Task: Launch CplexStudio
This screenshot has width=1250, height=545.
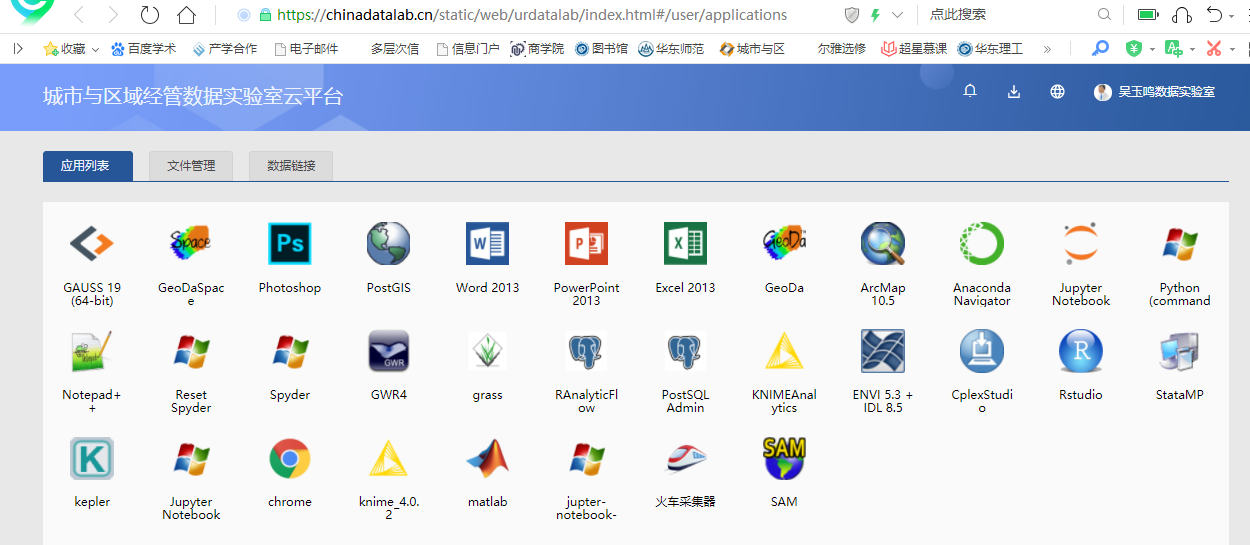Action: click(x=982, y=351)
